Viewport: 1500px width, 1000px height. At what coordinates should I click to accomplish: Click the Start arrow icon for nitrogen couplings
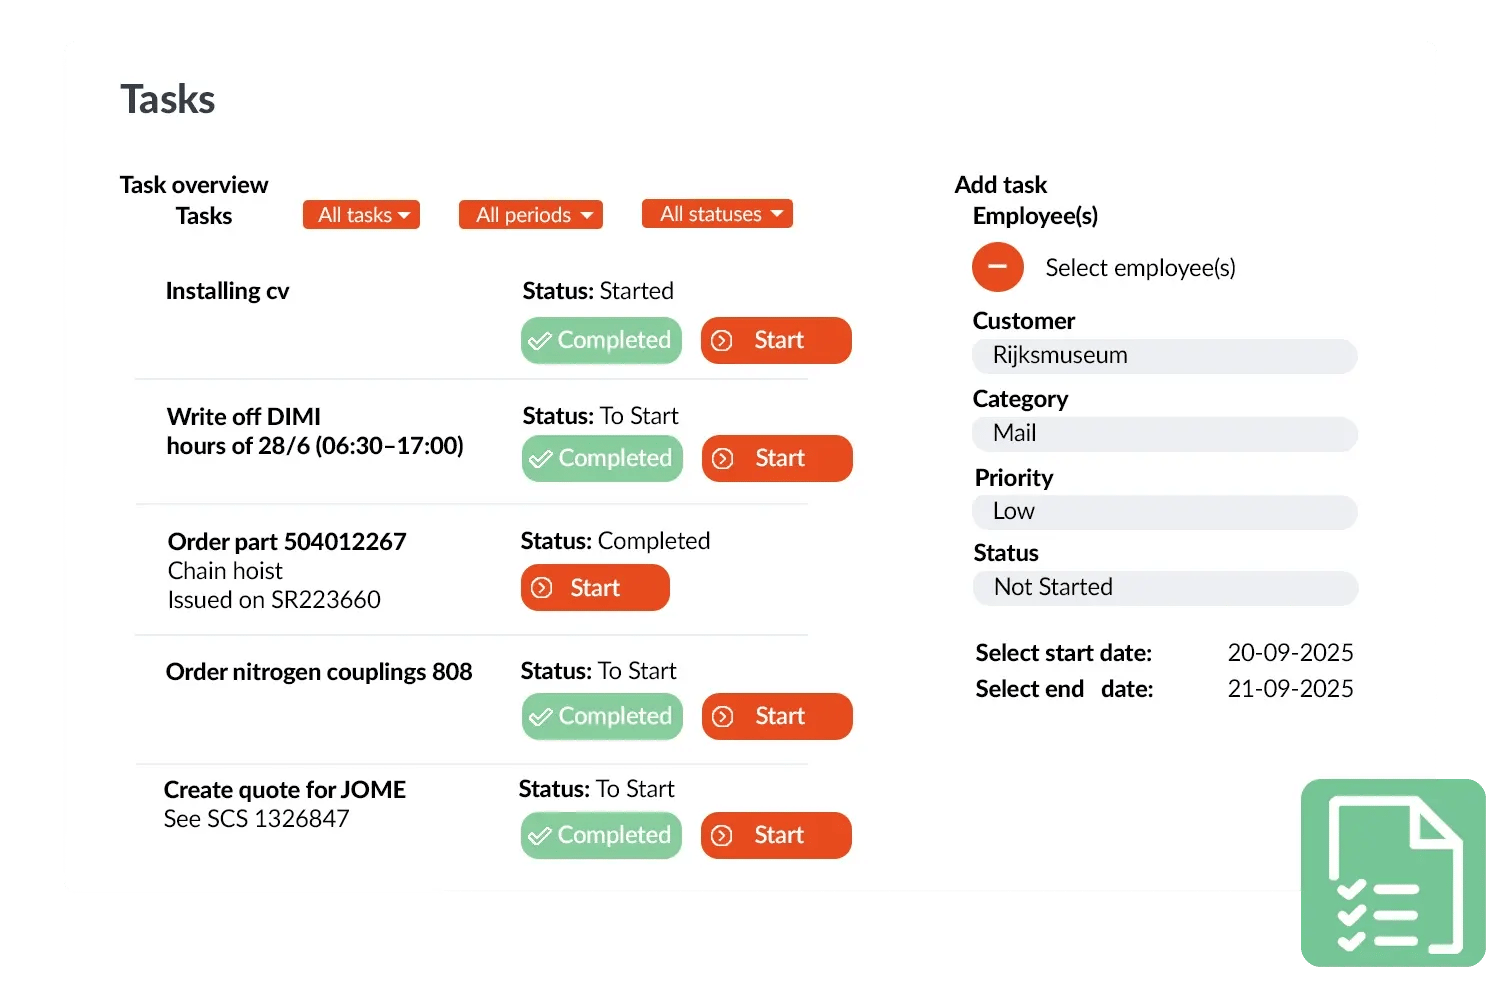pos(723,717)
